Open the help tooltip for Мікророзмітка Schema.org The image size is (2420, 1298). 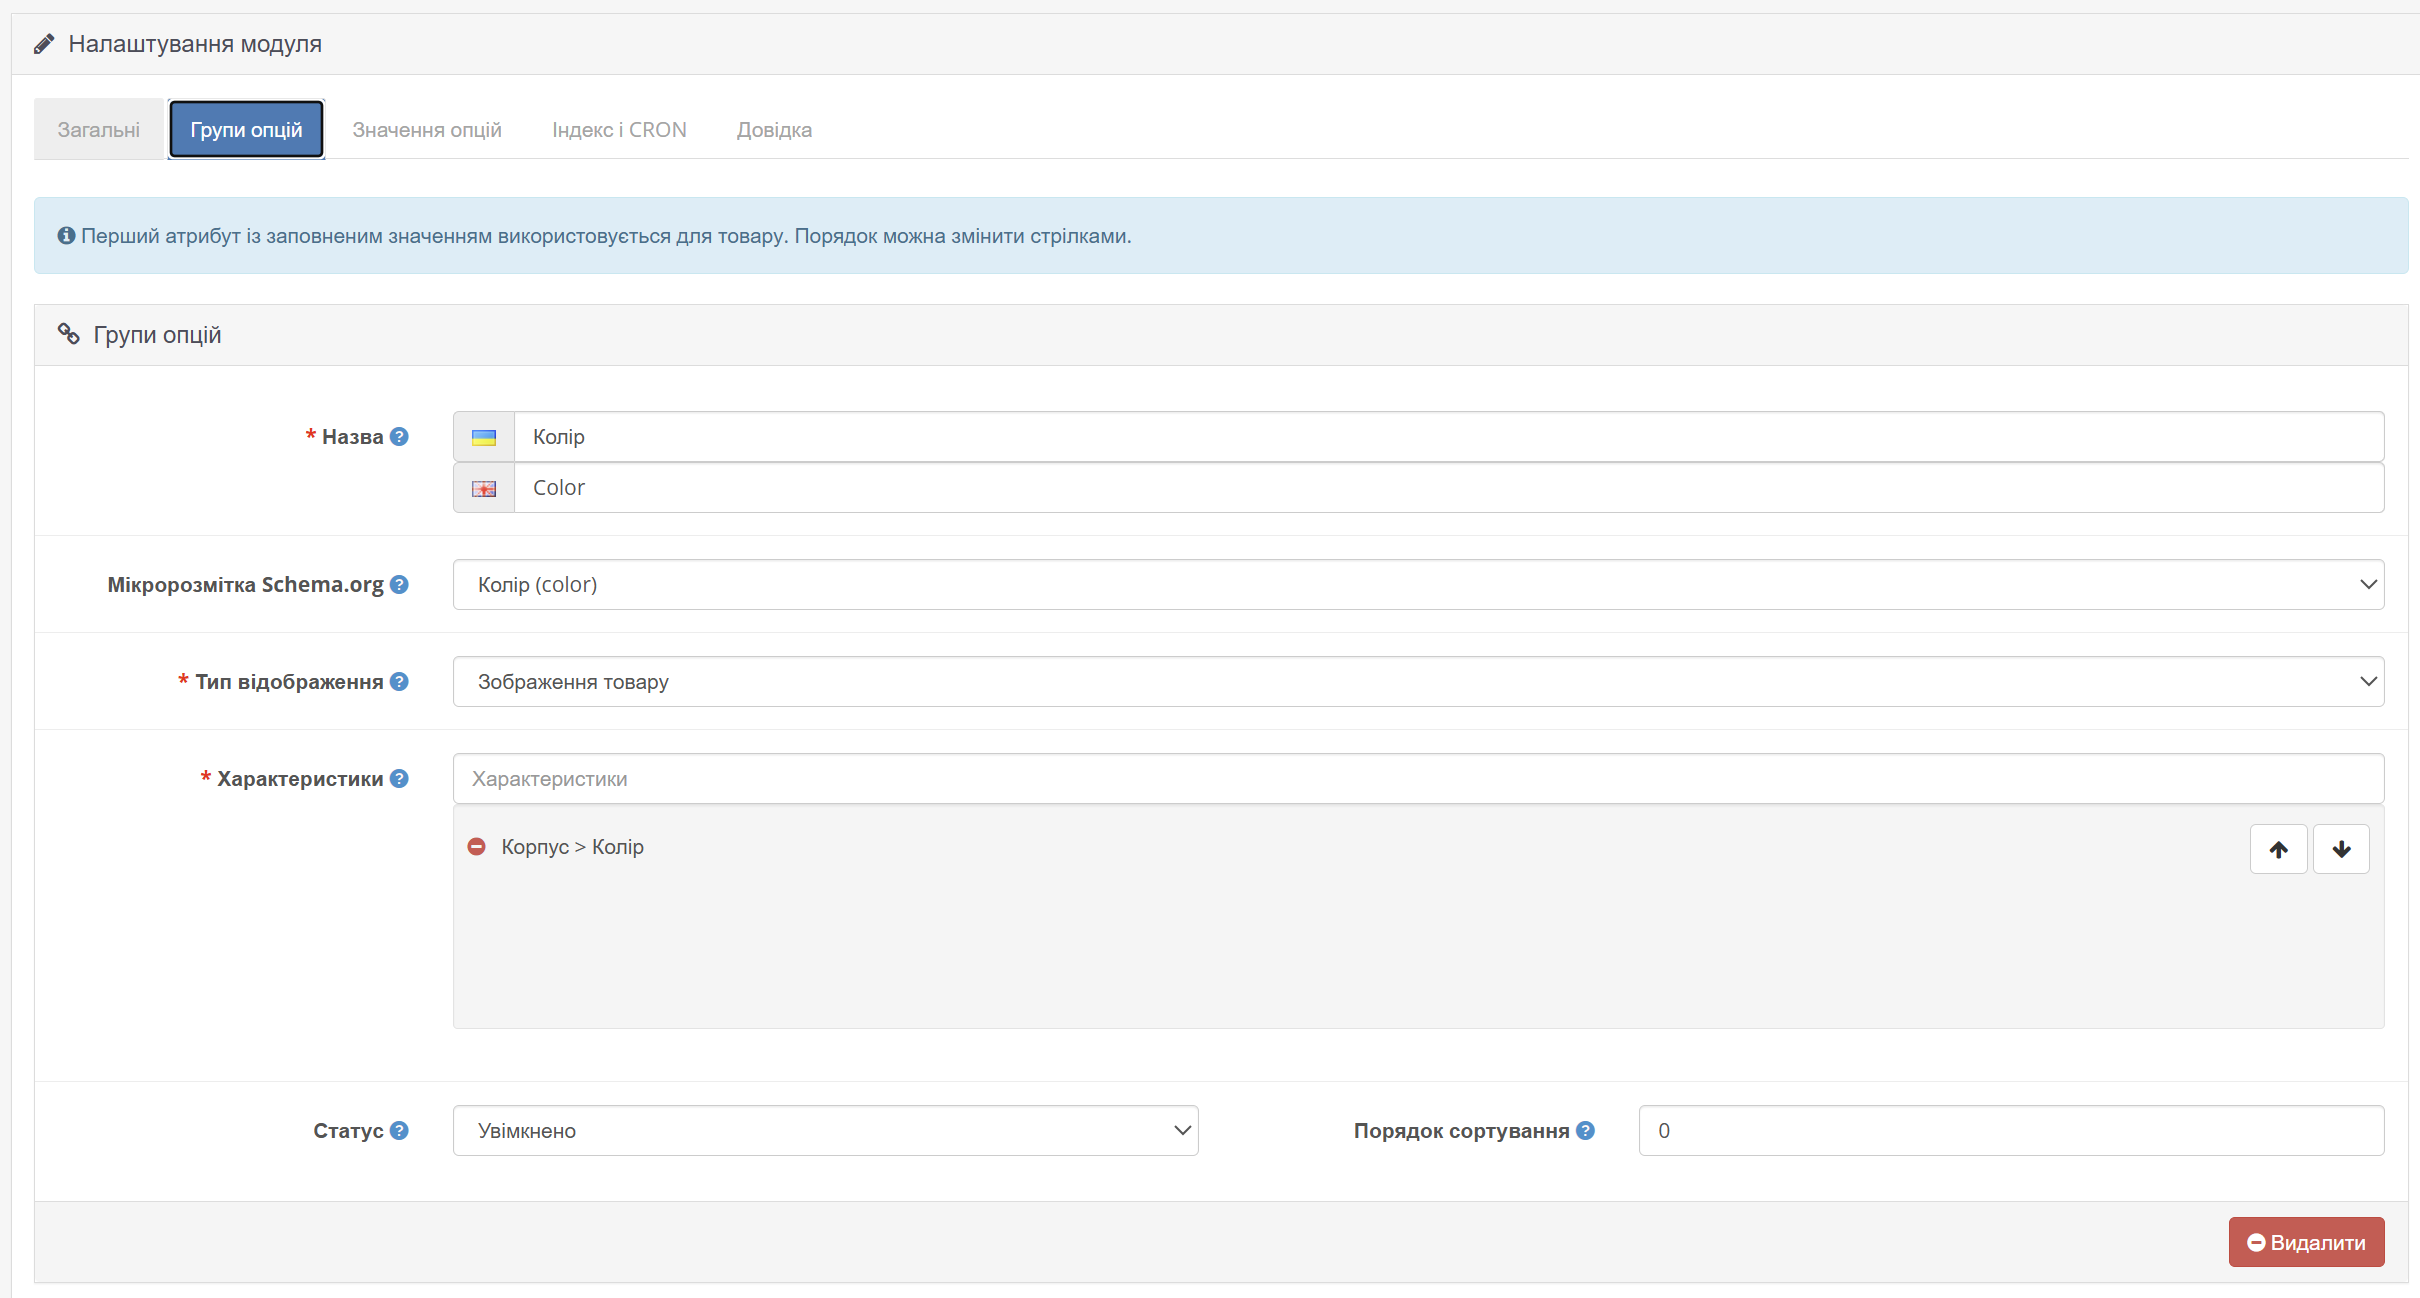(x=399, y=585)
